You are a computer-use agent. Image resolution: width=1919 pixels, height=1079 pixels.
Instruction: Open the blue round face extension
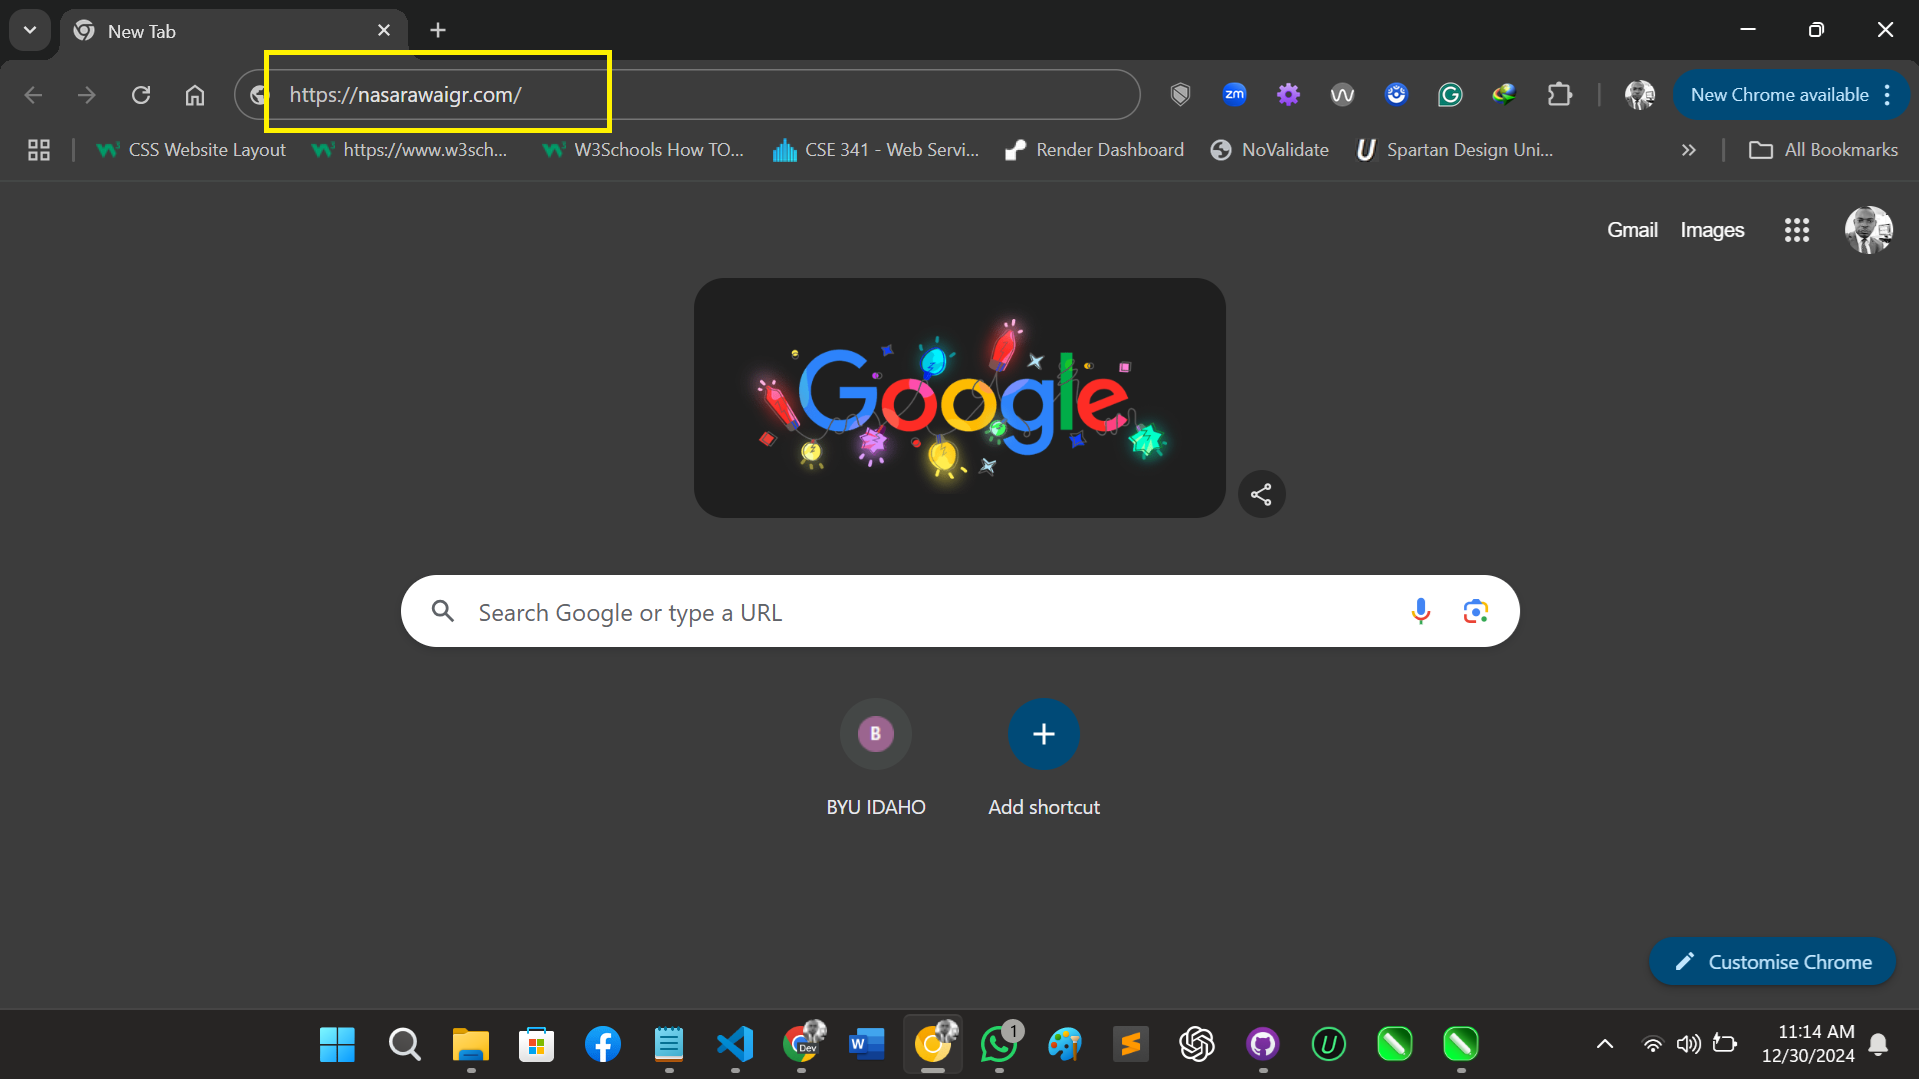1396,95
